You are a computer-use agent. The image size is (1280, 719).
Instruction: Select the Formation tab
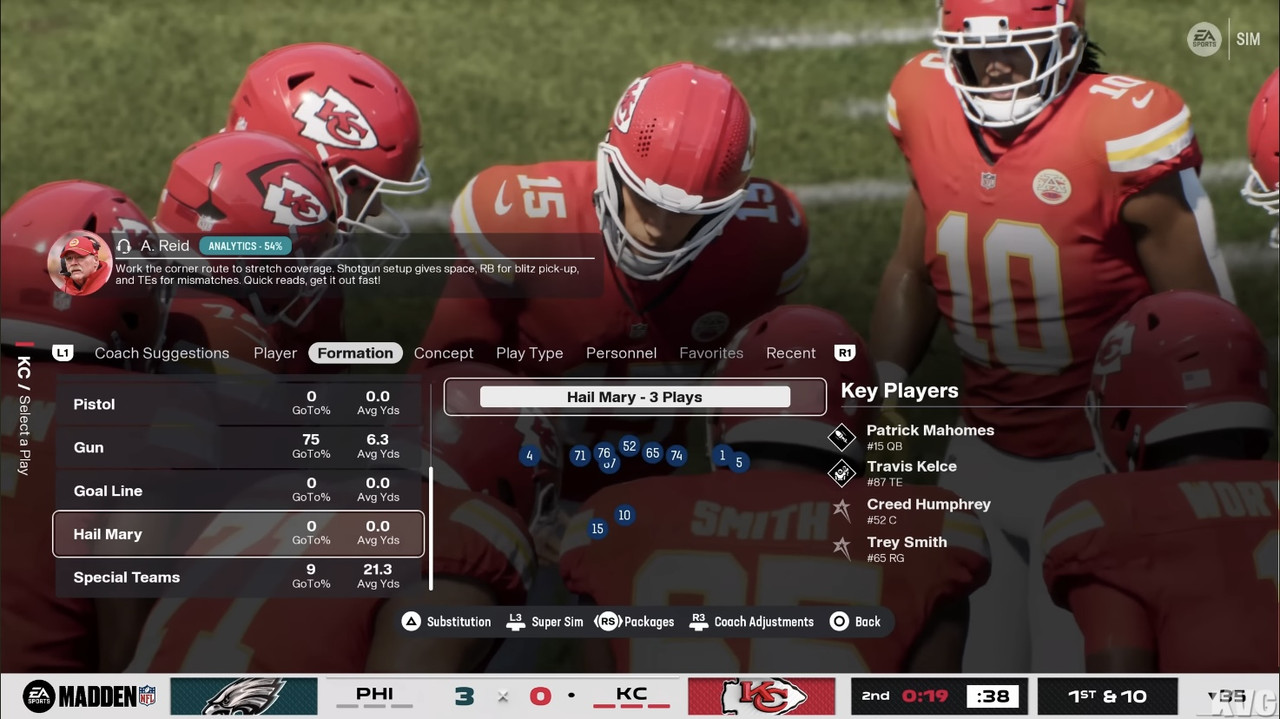click(355, 353)
